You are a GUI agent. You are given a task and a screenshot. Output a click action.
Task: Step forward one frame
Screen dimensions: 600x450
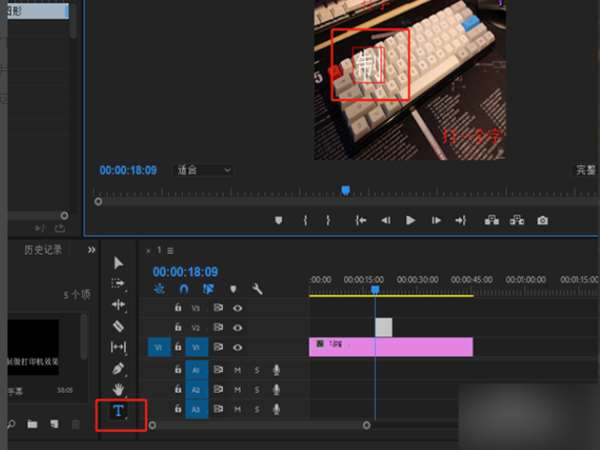coord(436,220)
